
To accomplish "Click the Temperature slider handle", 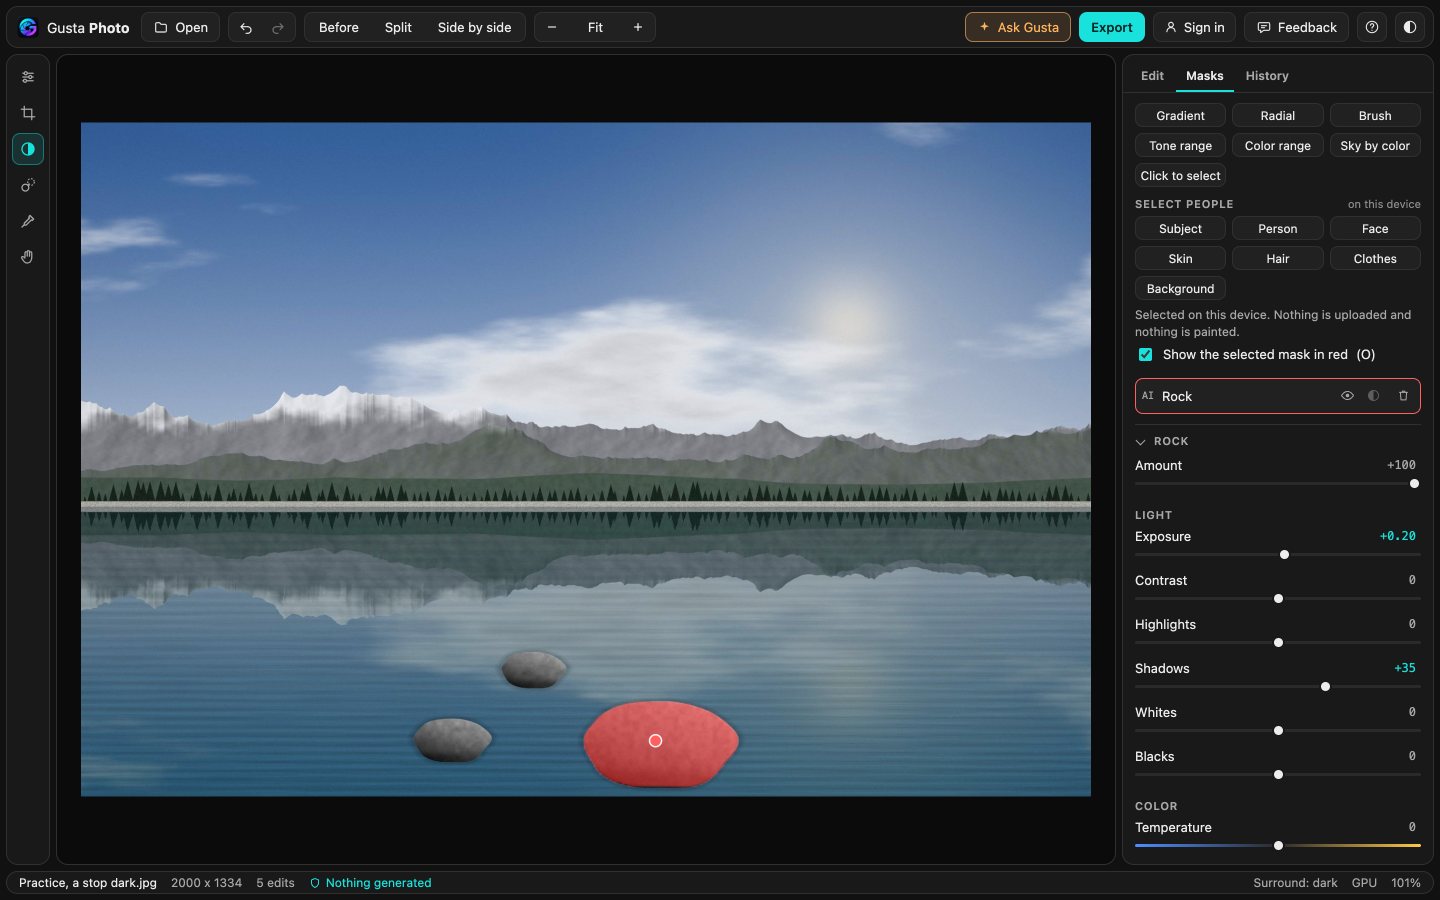I will point(1278,846).
